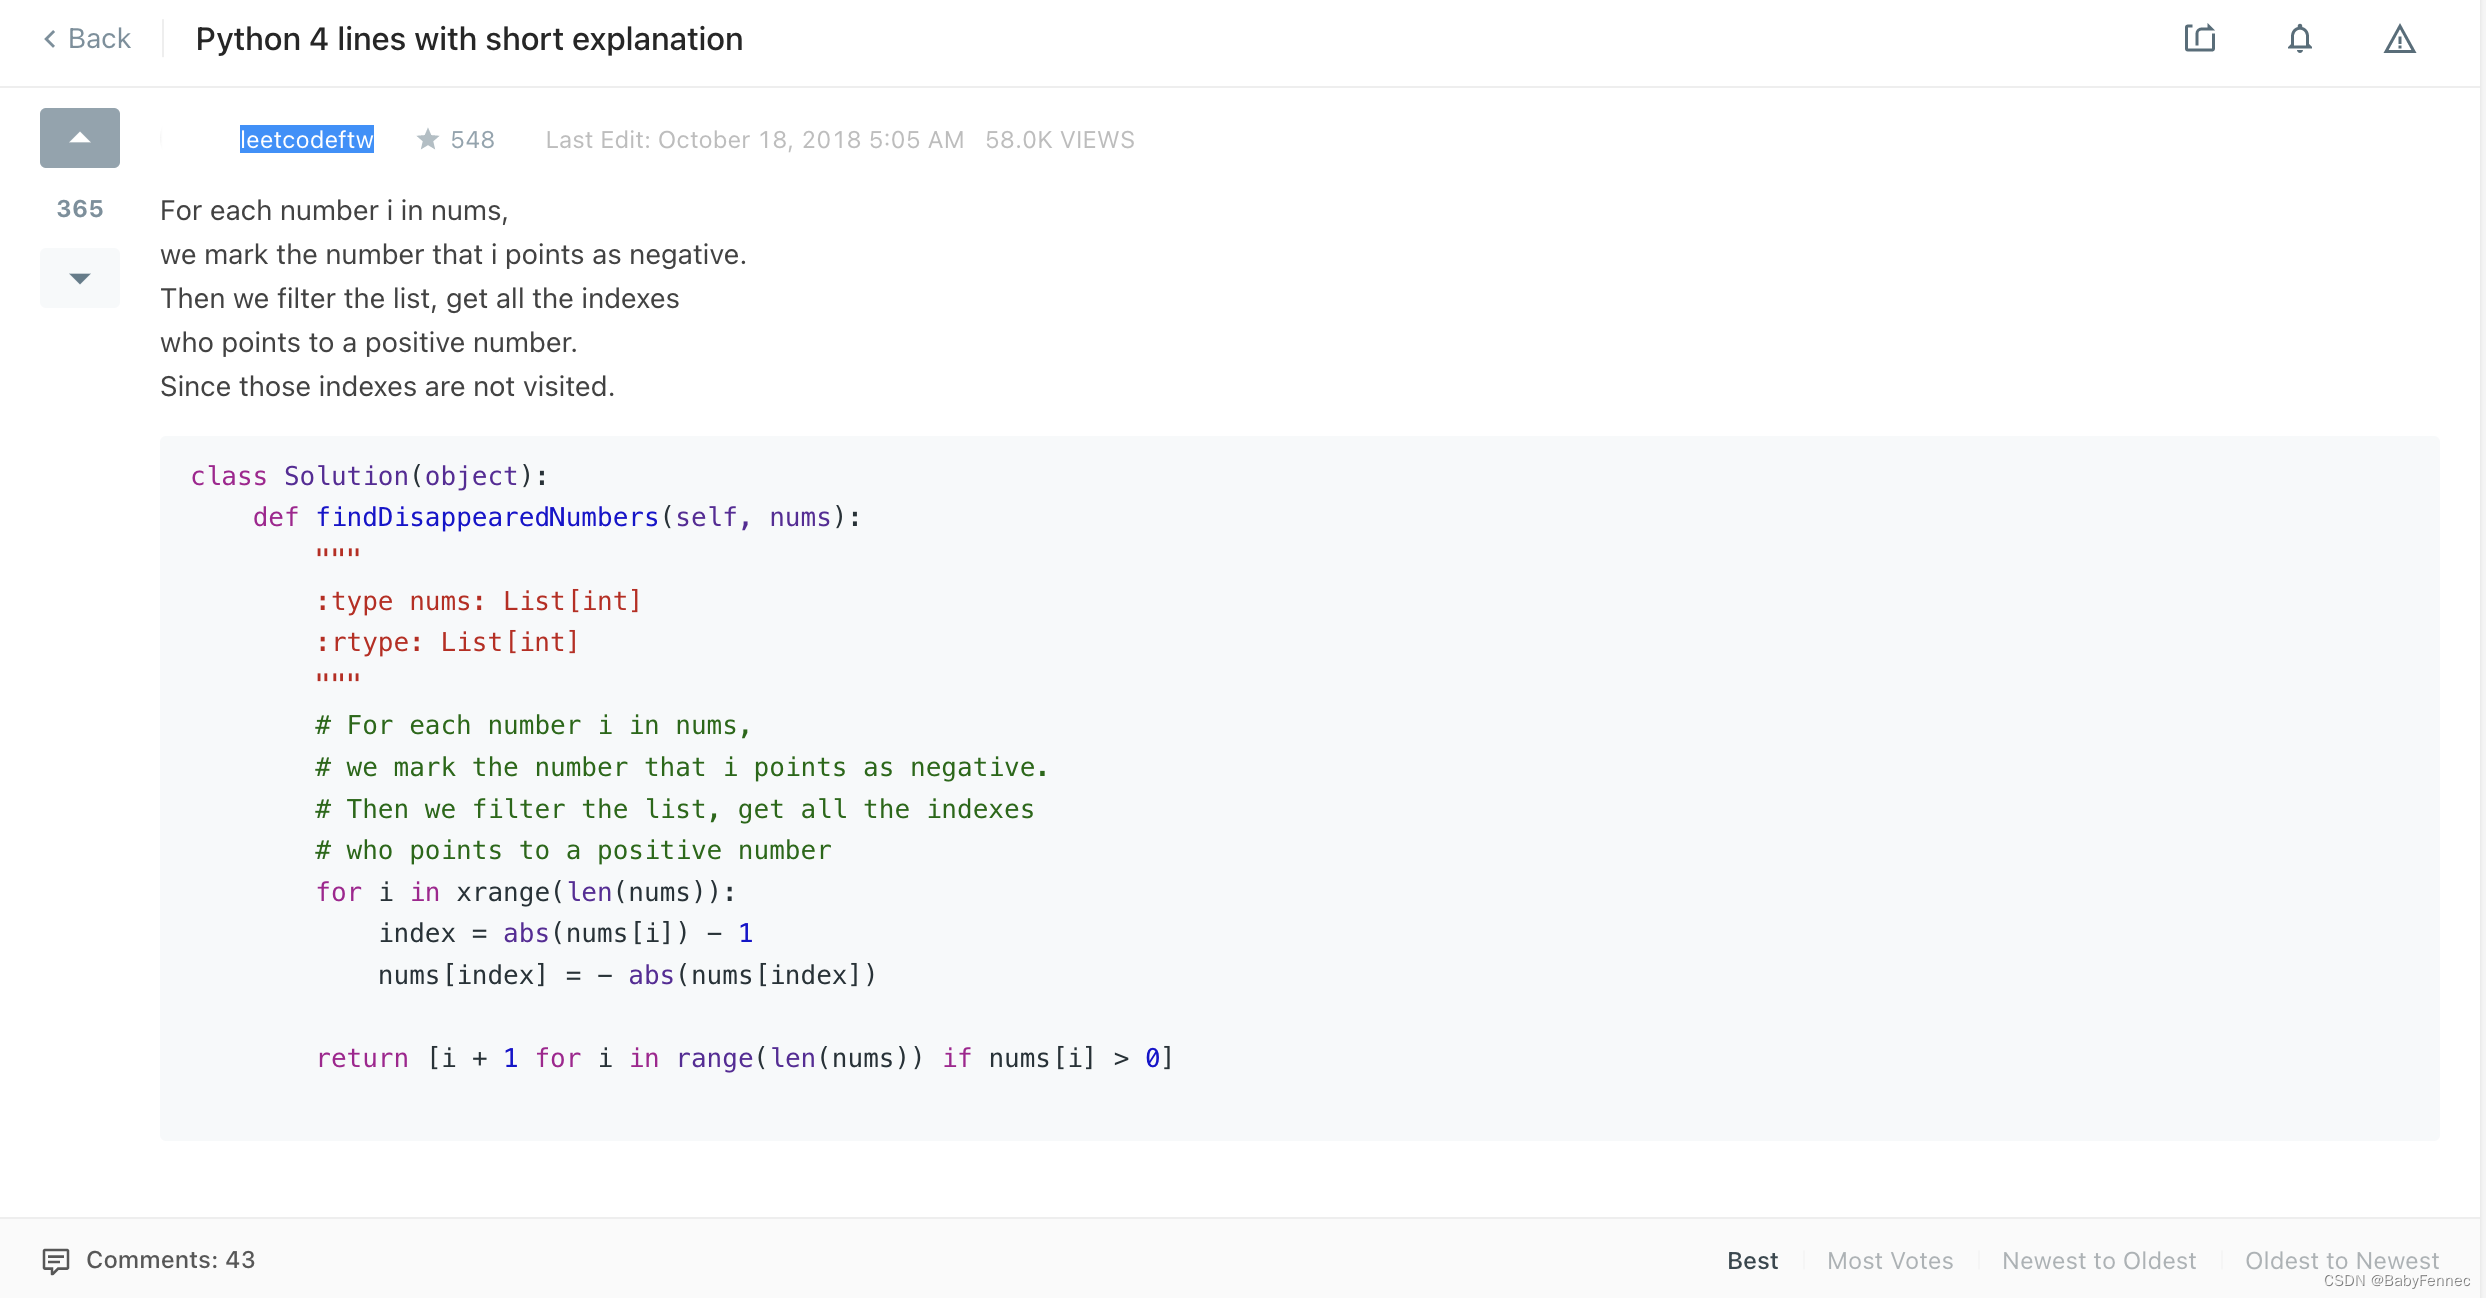Click the Back chevron arrow
This screenshot has height=1298, width=2486.
(x=49, y=39)
